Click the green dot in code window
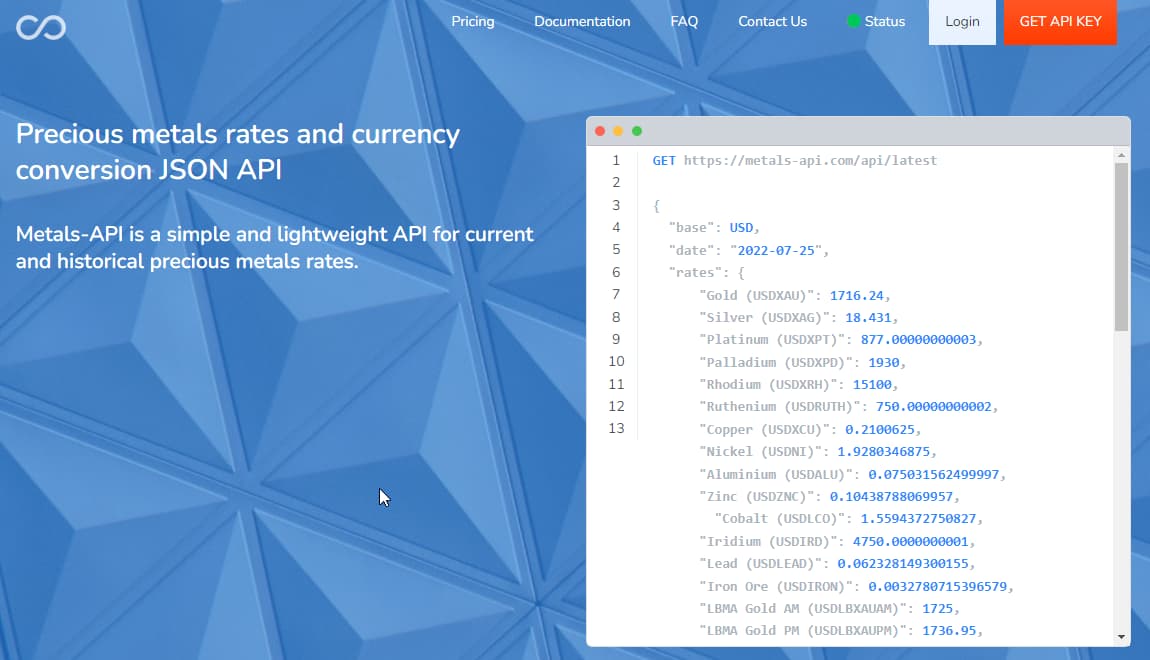Screen dimensions: 1150x660 tap(637, 131)
